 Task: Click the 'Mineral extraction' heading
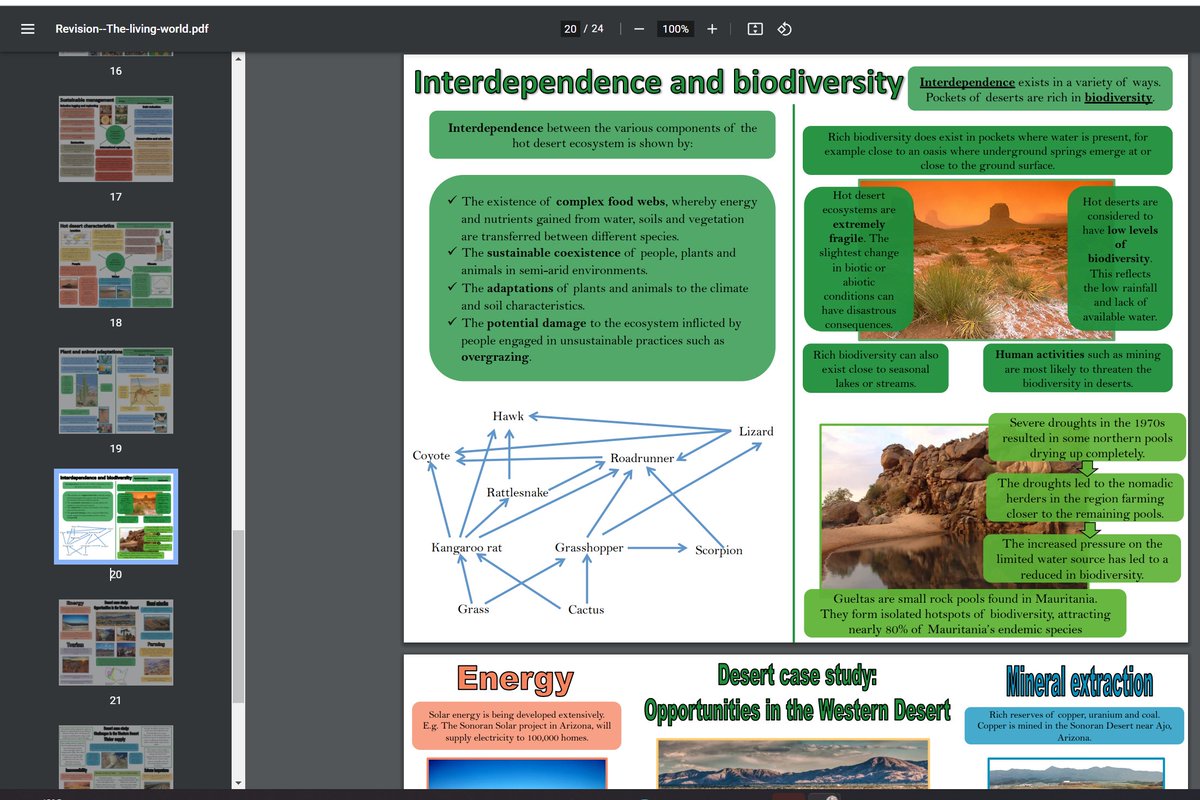pyautogui.click(x=1079, y=682)
